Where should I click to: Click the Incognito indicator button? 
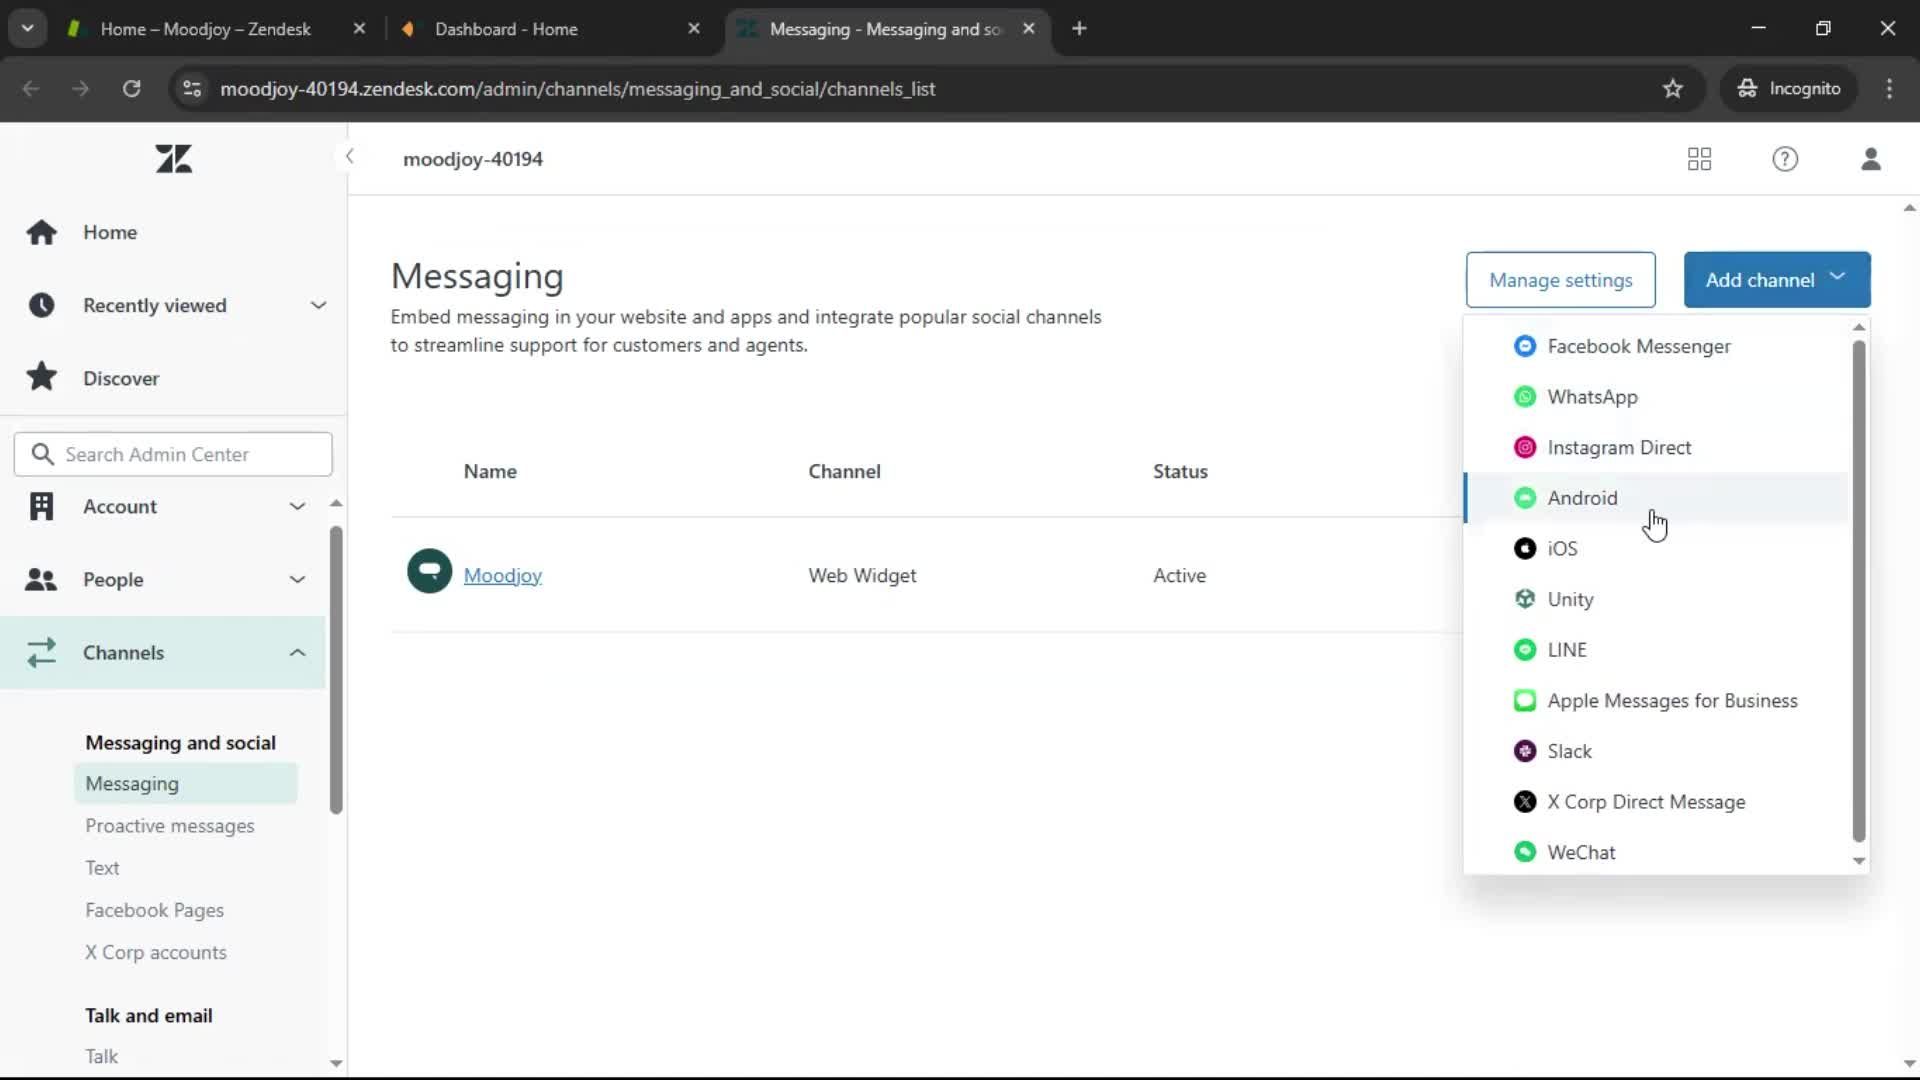(x=1789, y=89)
